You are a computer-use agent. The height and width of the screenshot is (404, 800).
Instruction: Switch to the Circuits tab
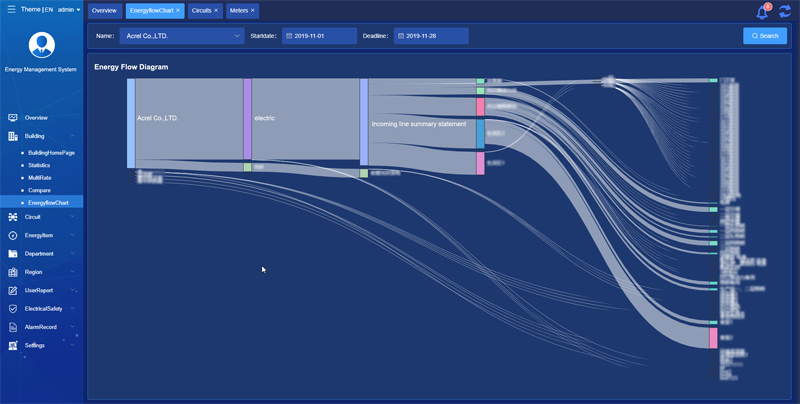pyautogui.click(x=205, y=11)
